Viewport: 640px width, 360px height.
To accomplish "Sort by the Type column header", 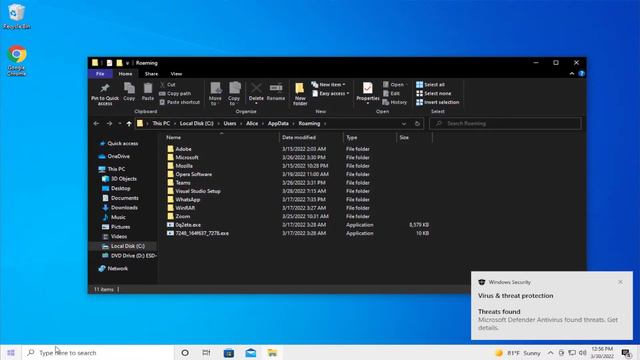I will pyautogui.click(x=370, y=138).
